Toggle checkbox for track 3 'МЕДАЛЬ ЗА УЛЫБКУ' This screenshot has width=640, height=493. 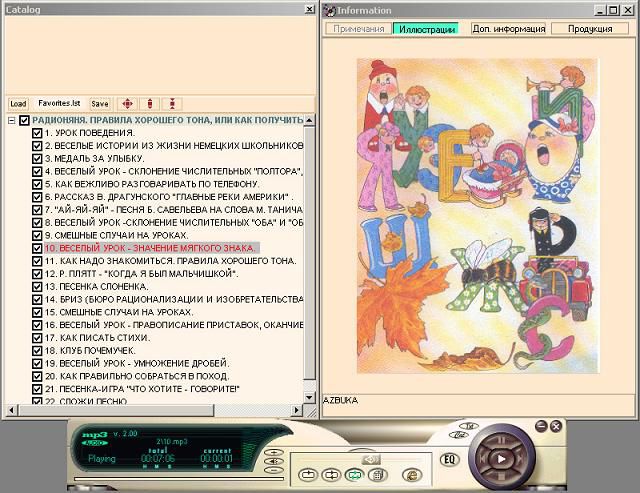tap(37, 158)
